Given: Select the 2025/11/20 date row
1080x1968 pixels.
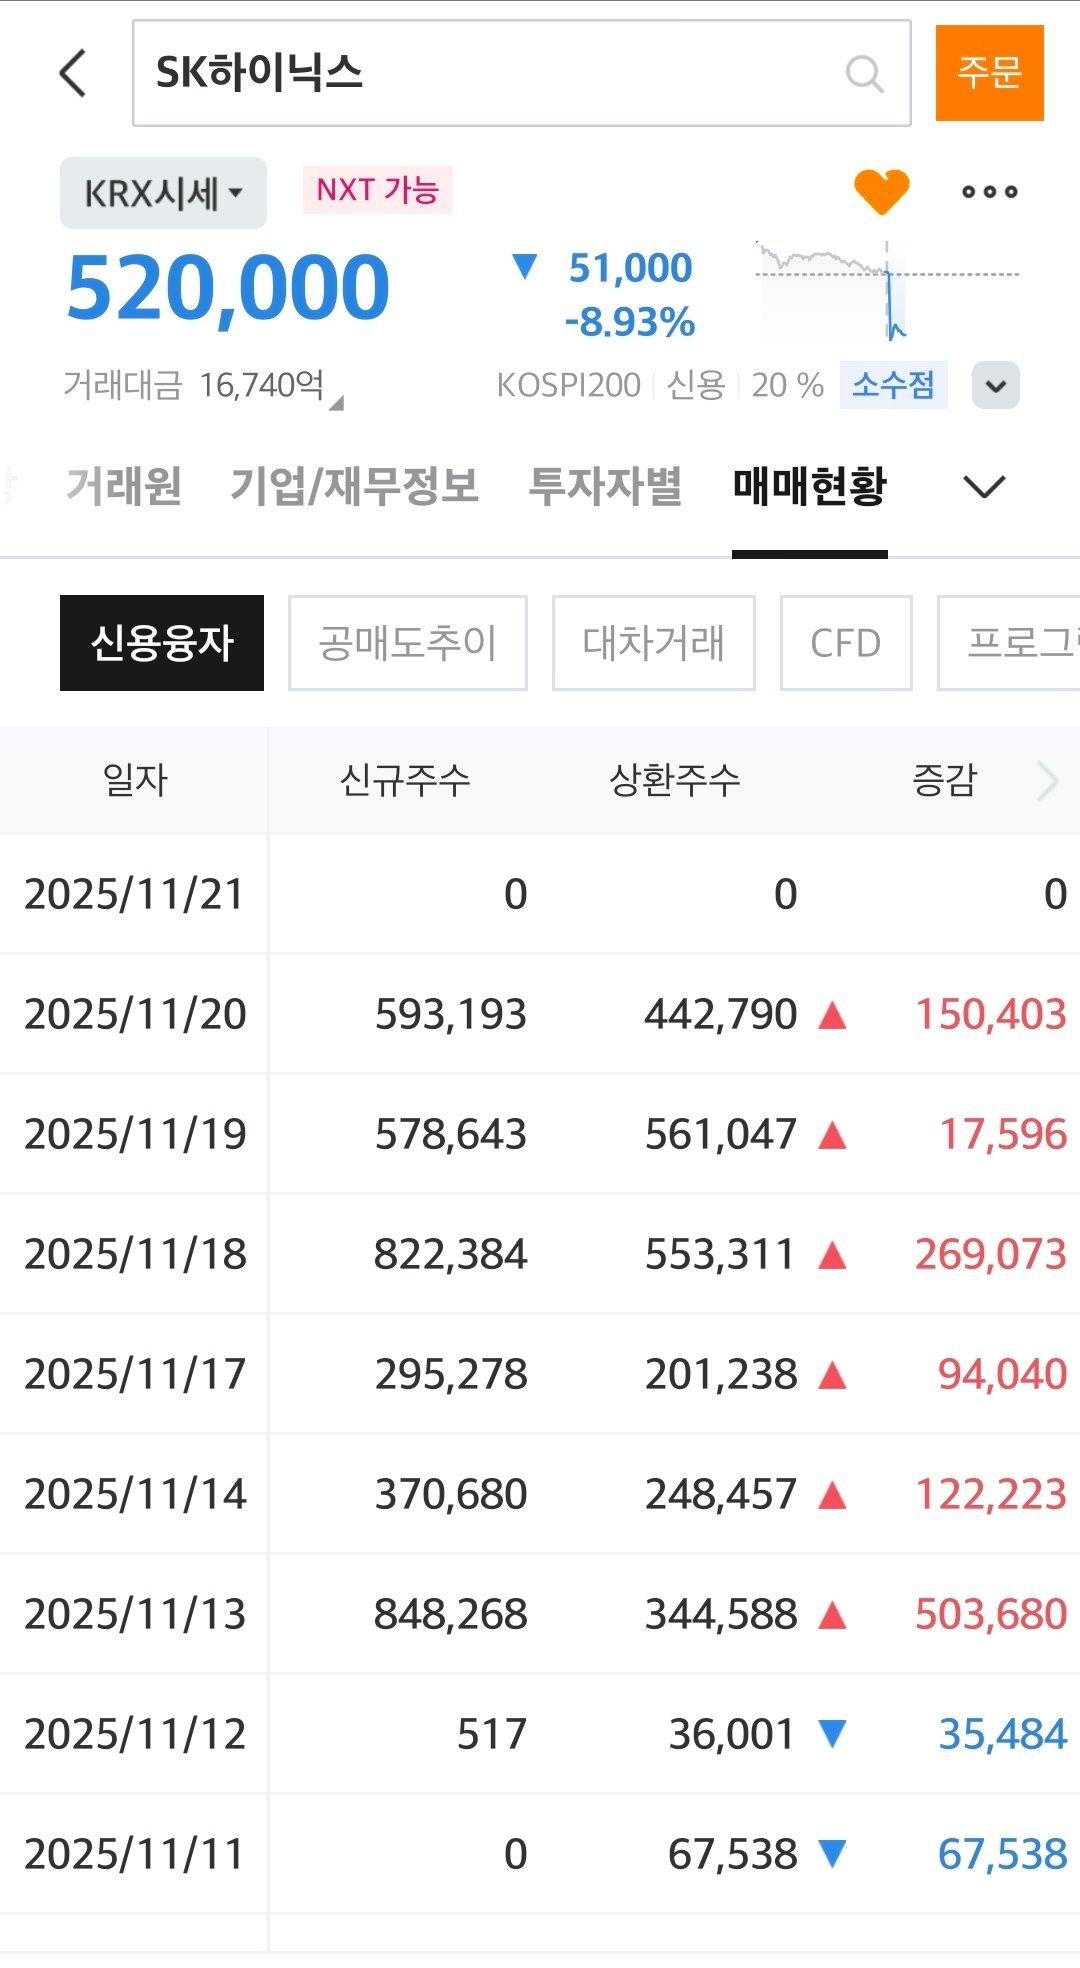Looking at the screenshot, I should click(x=540, y=1014).
